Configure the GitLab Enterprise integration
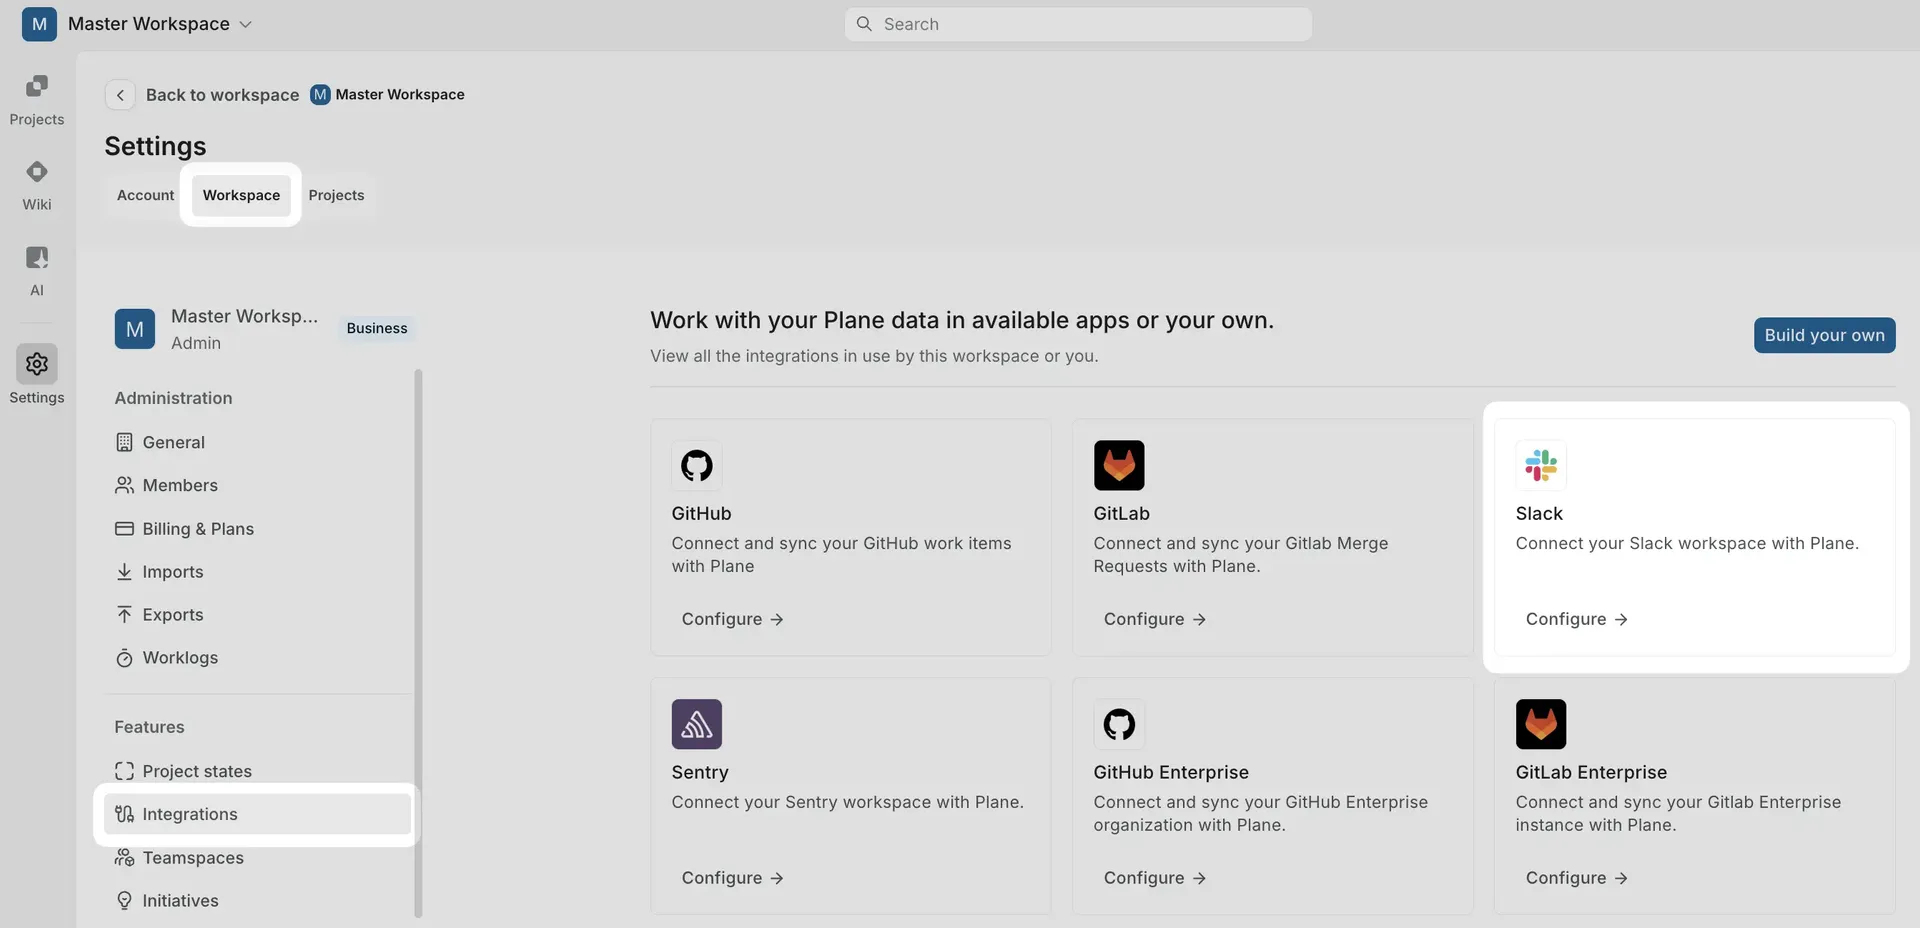 pyautogui.click(x=1576, y=878)
